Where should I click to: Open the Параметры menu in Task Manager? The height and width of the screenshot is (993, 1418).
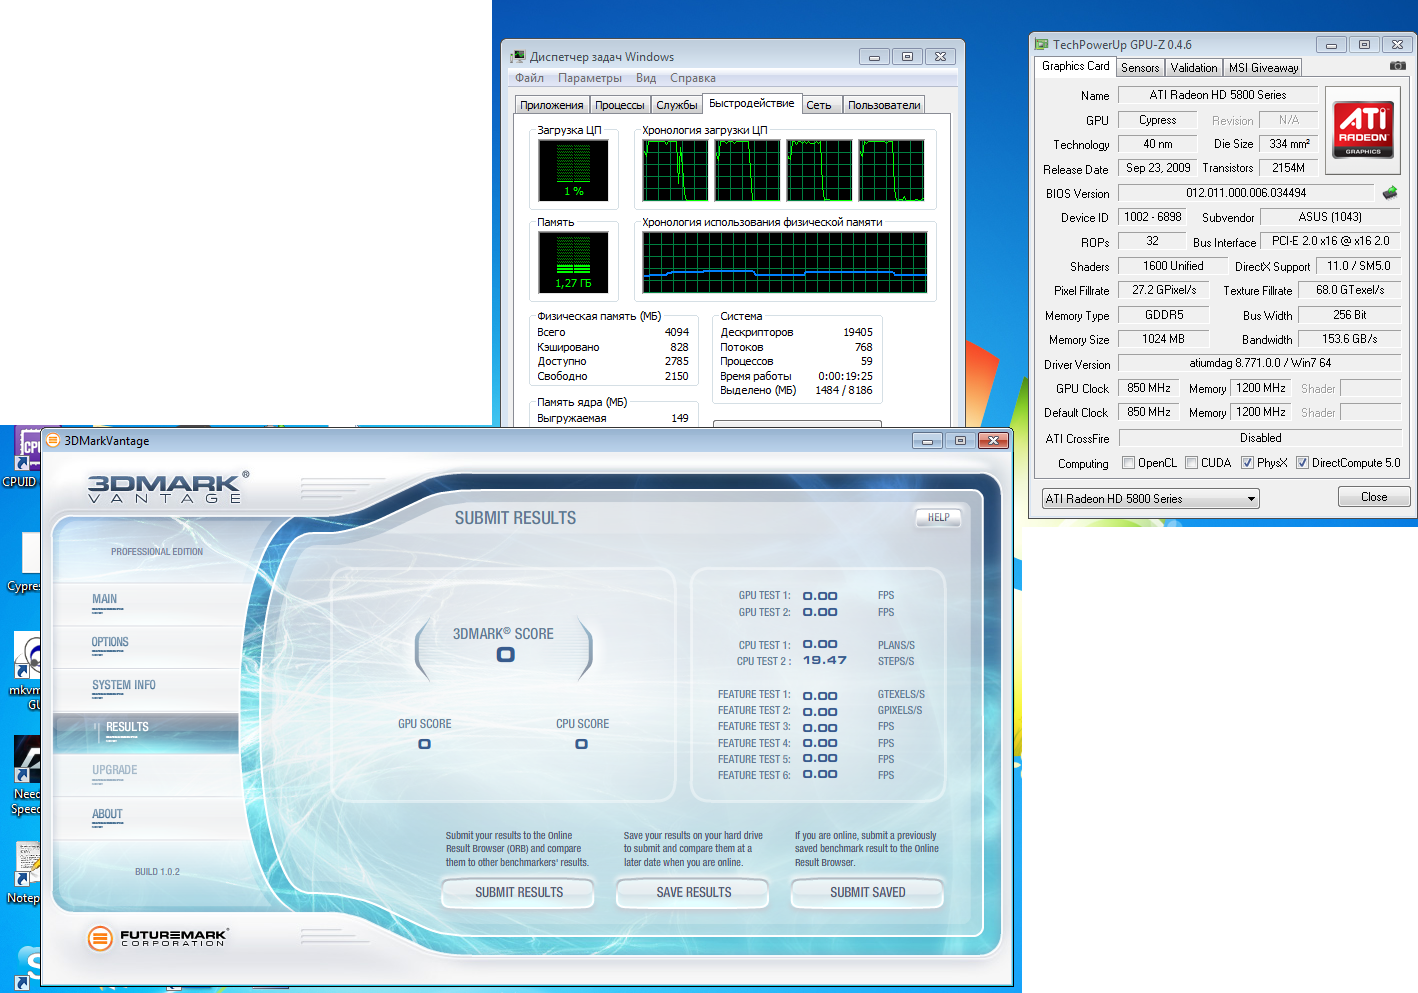click(590, 78)
